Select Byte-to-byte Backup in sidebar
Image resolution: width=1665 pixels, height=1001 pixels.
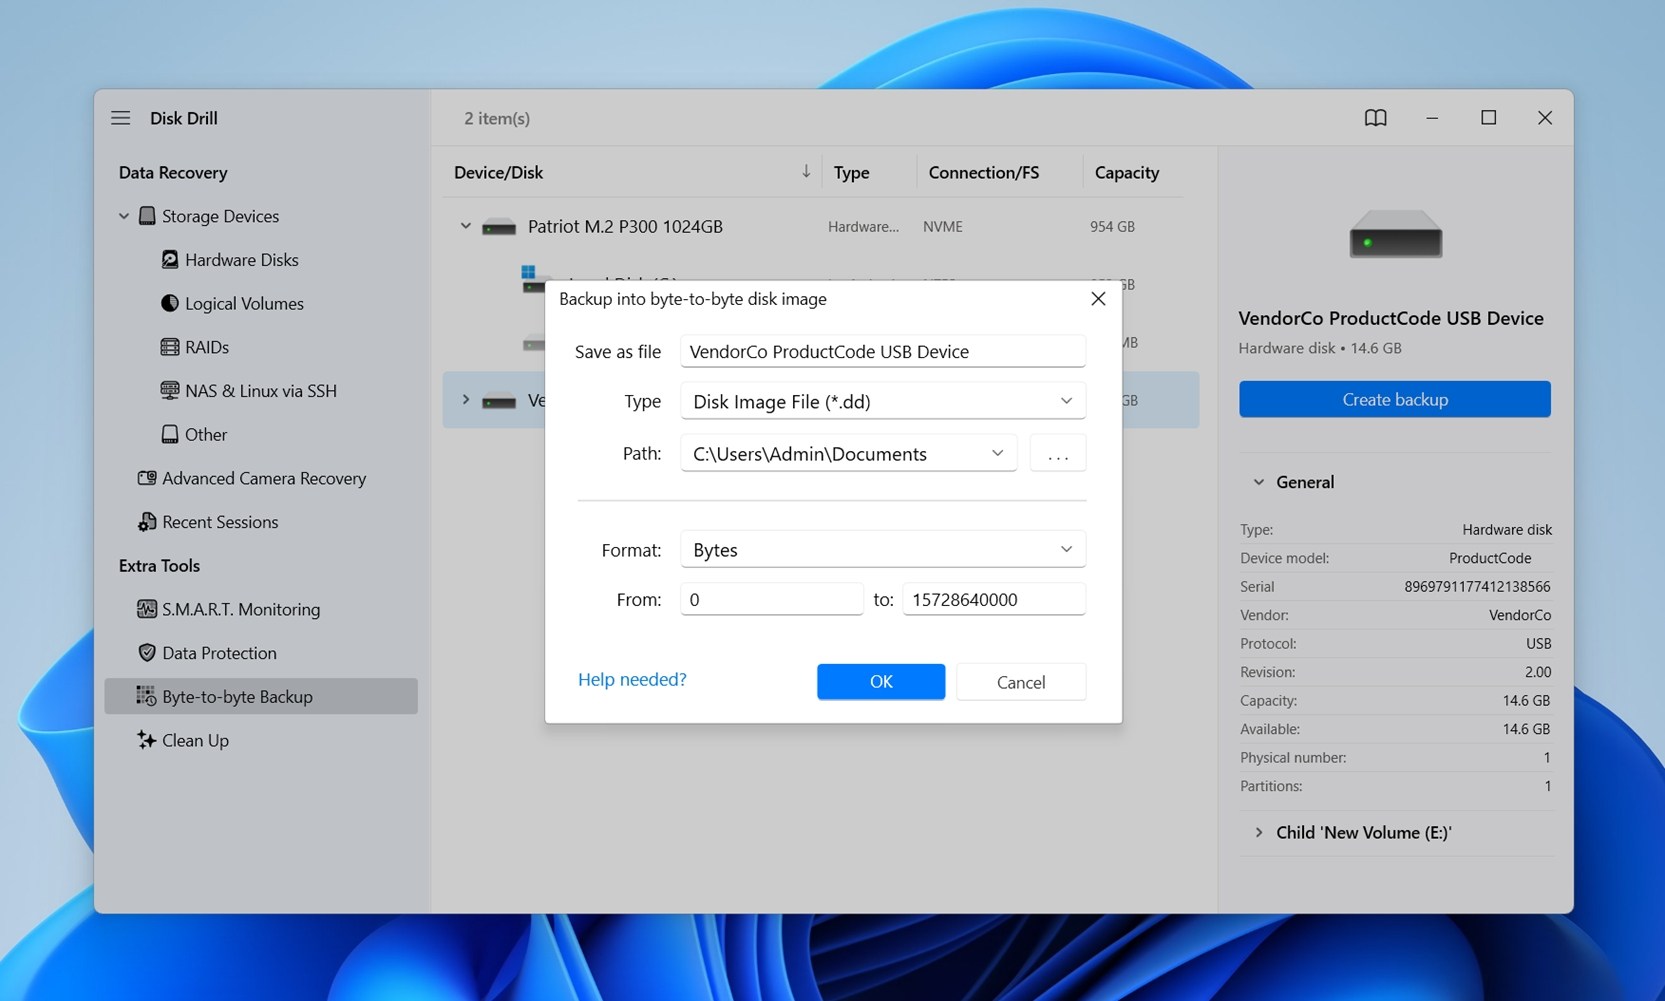click(x=261, y=696)
